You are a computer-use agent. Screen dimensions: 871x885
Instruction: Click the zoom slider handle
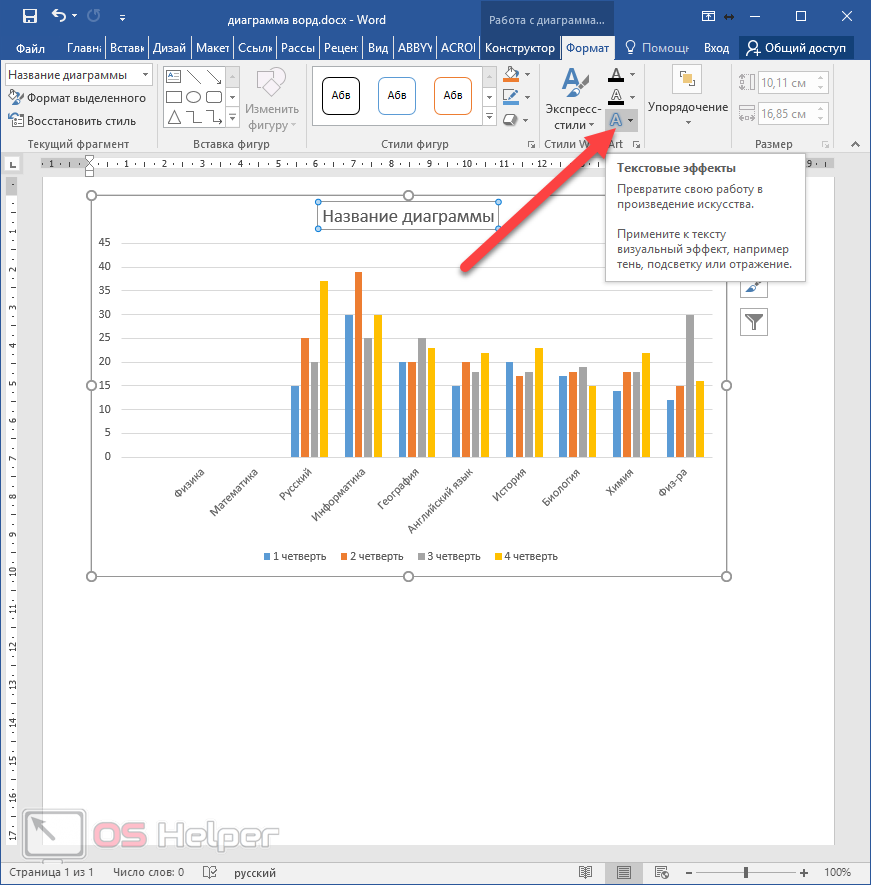coord(746,872)
